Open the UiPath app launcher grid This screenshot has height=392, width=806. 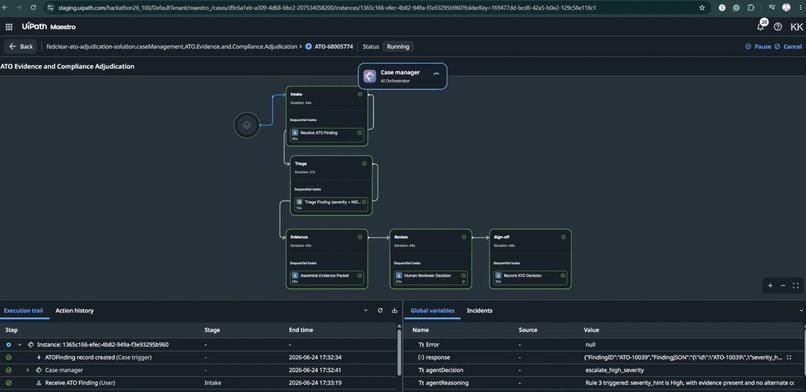[x=9, y=27]
